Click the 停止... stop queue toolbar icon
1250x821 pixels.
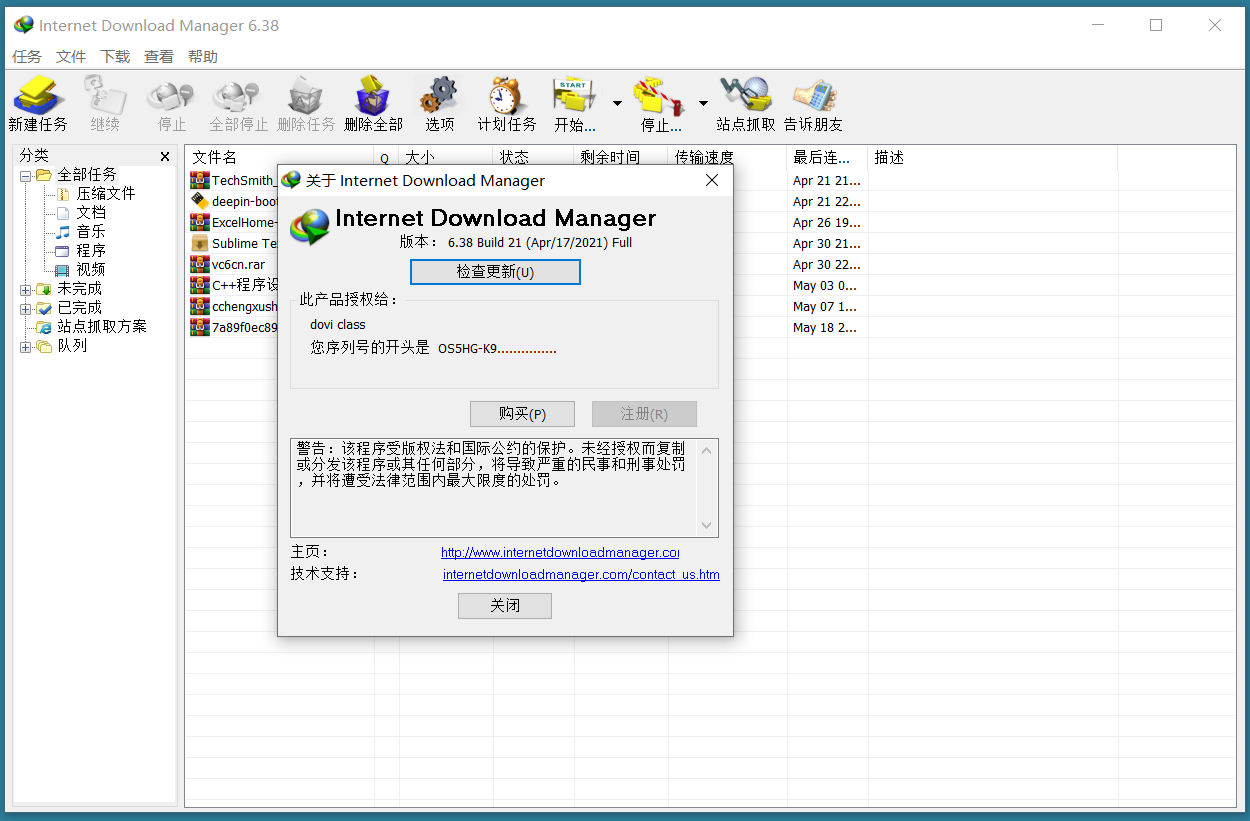click(660, 96)
